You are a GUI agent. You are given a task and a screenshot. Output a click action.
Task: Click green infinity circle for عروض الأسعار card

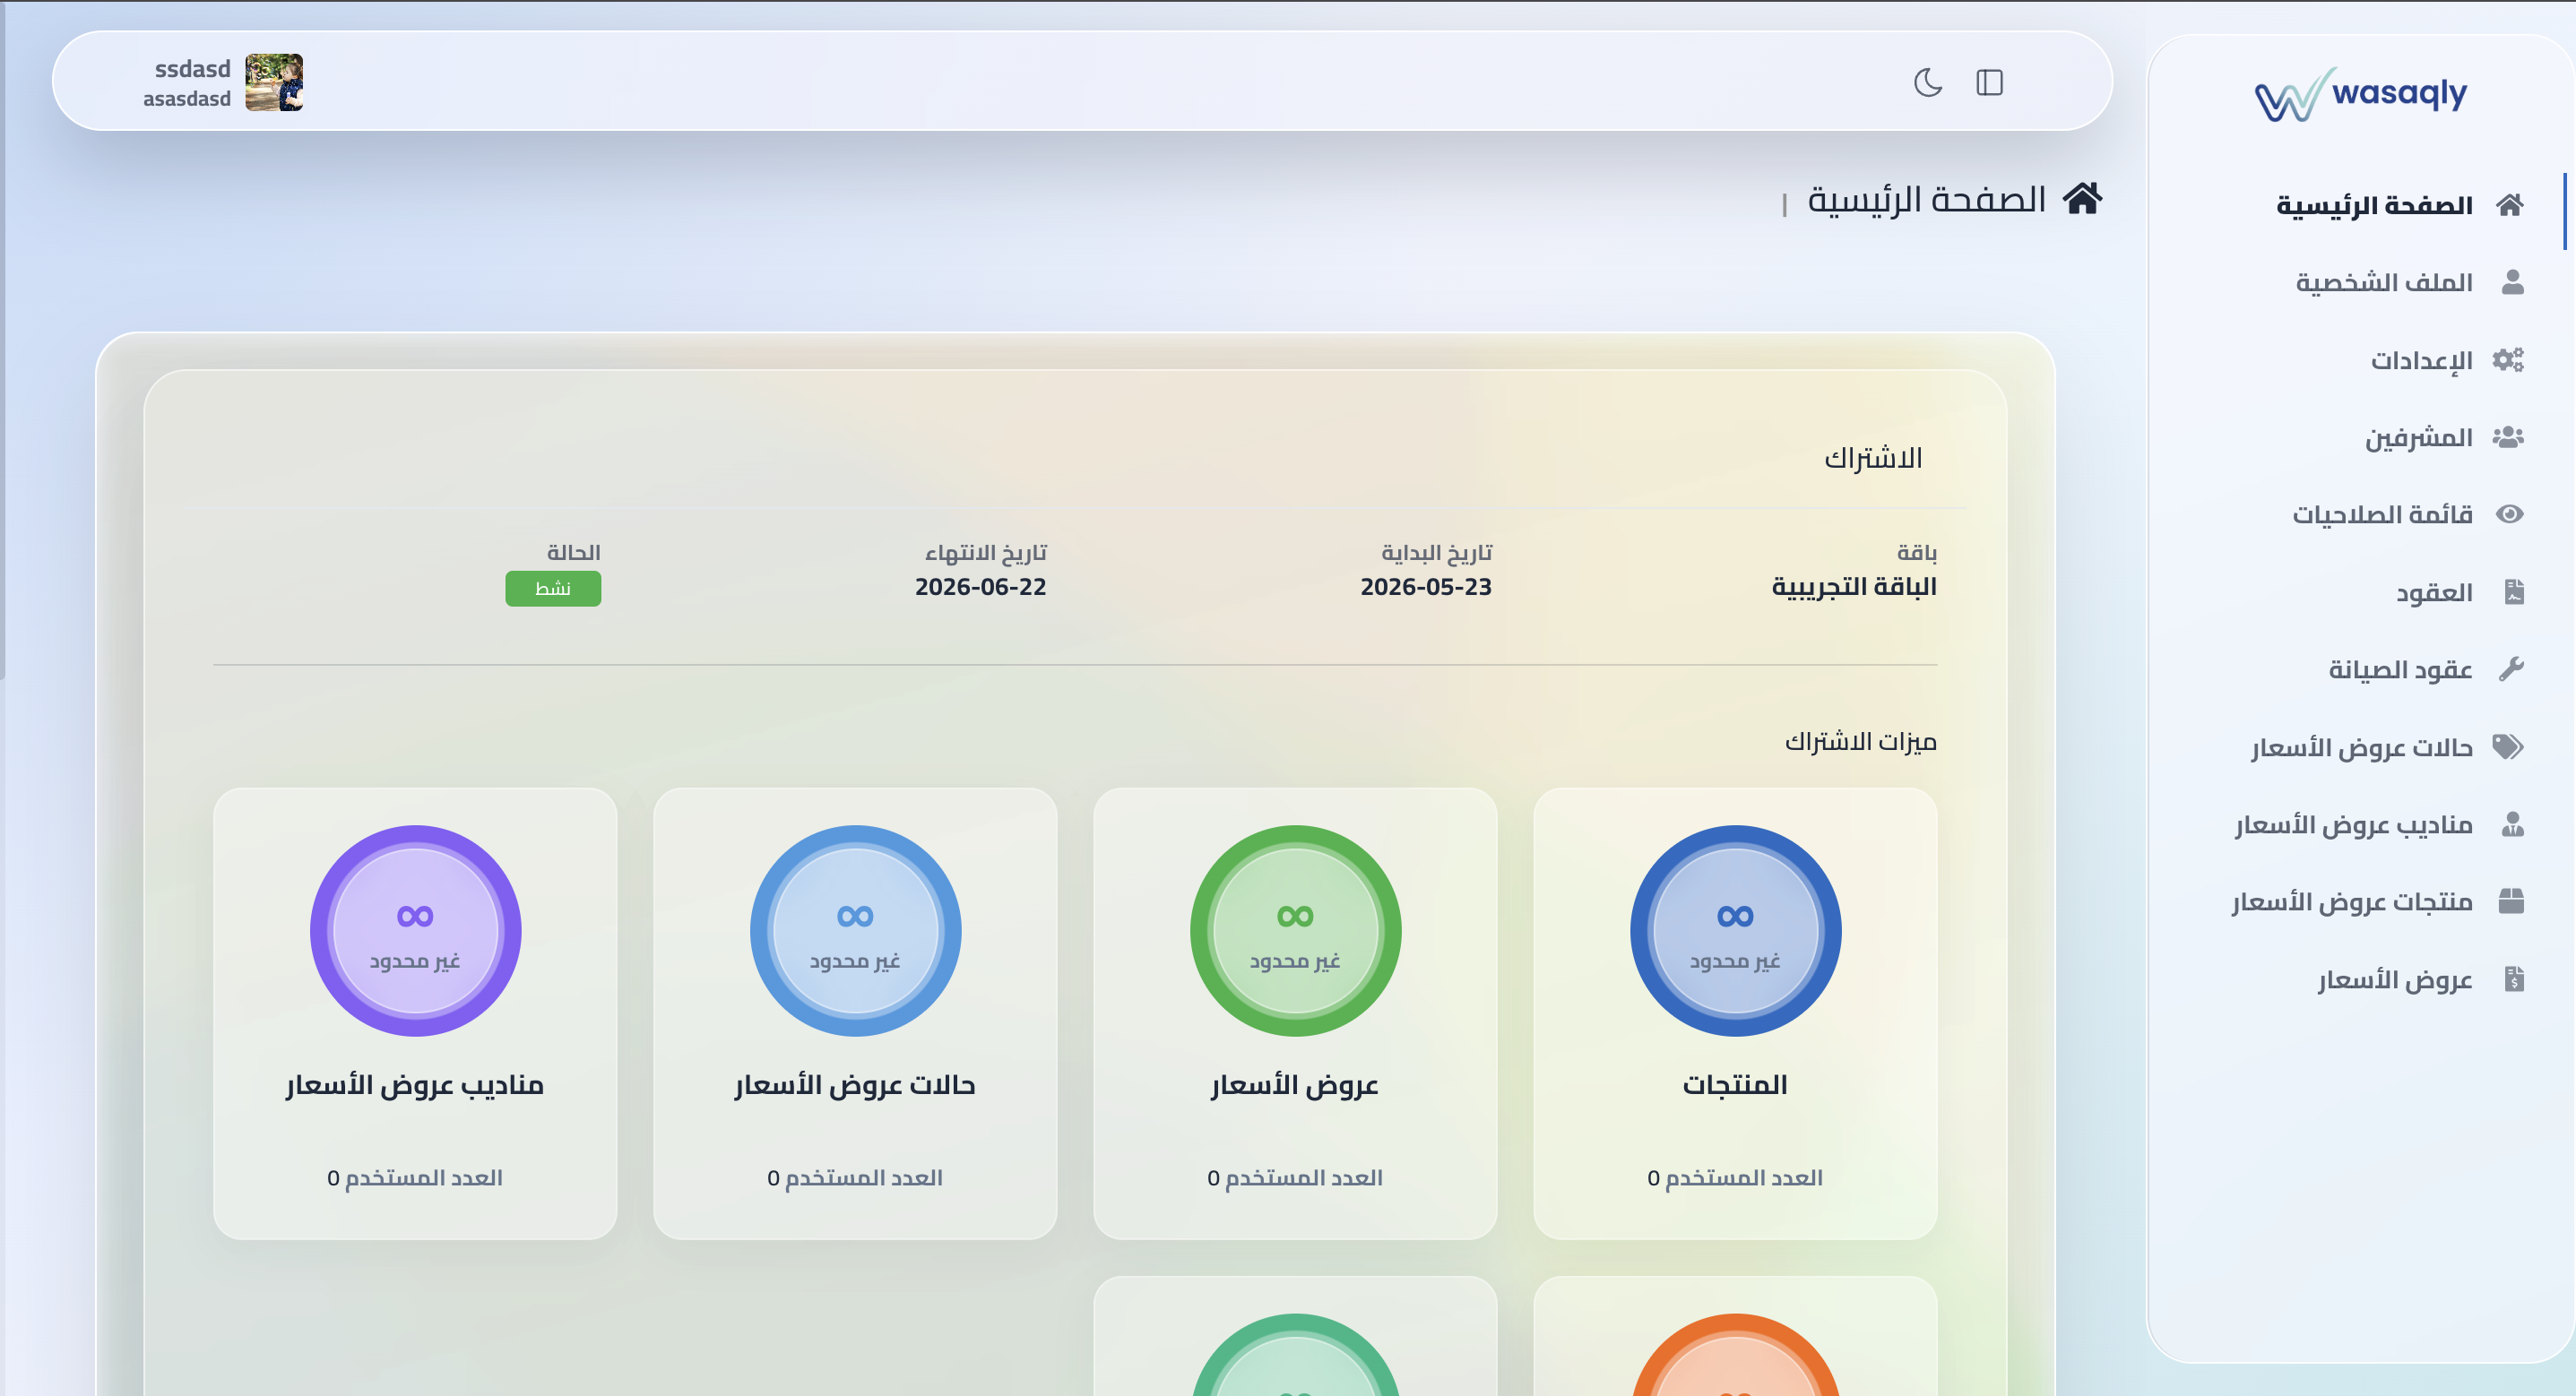pyautogui.click(x=1295, y=930)
